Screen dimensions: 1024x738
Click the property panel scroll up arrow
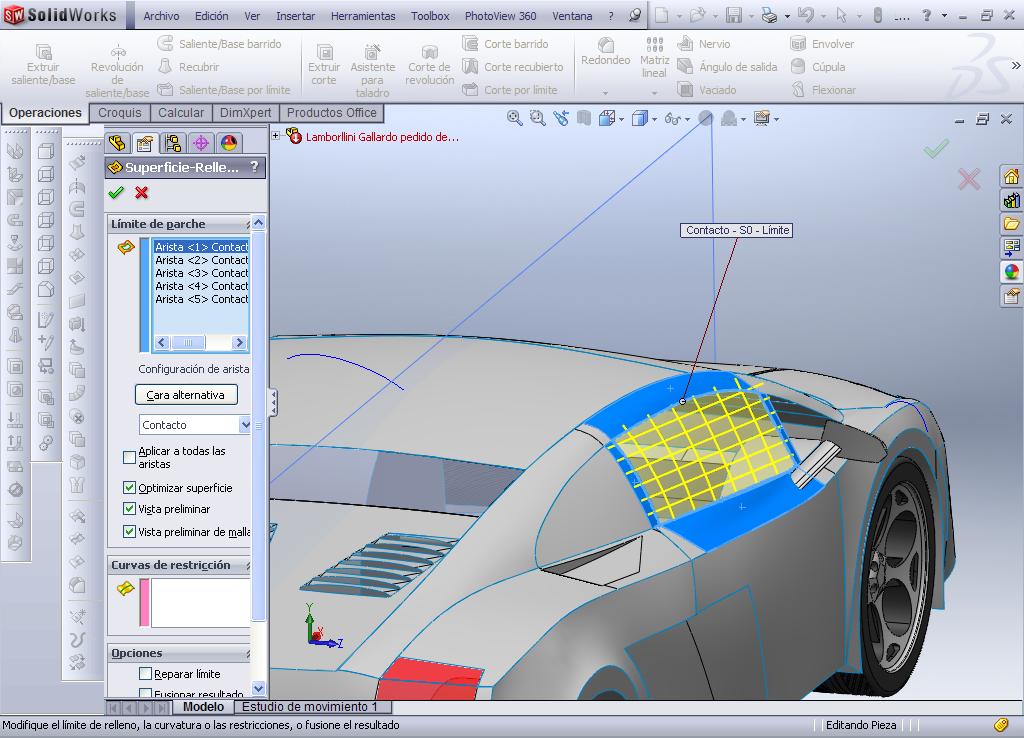pyautogui.click(x=258, y=223)
